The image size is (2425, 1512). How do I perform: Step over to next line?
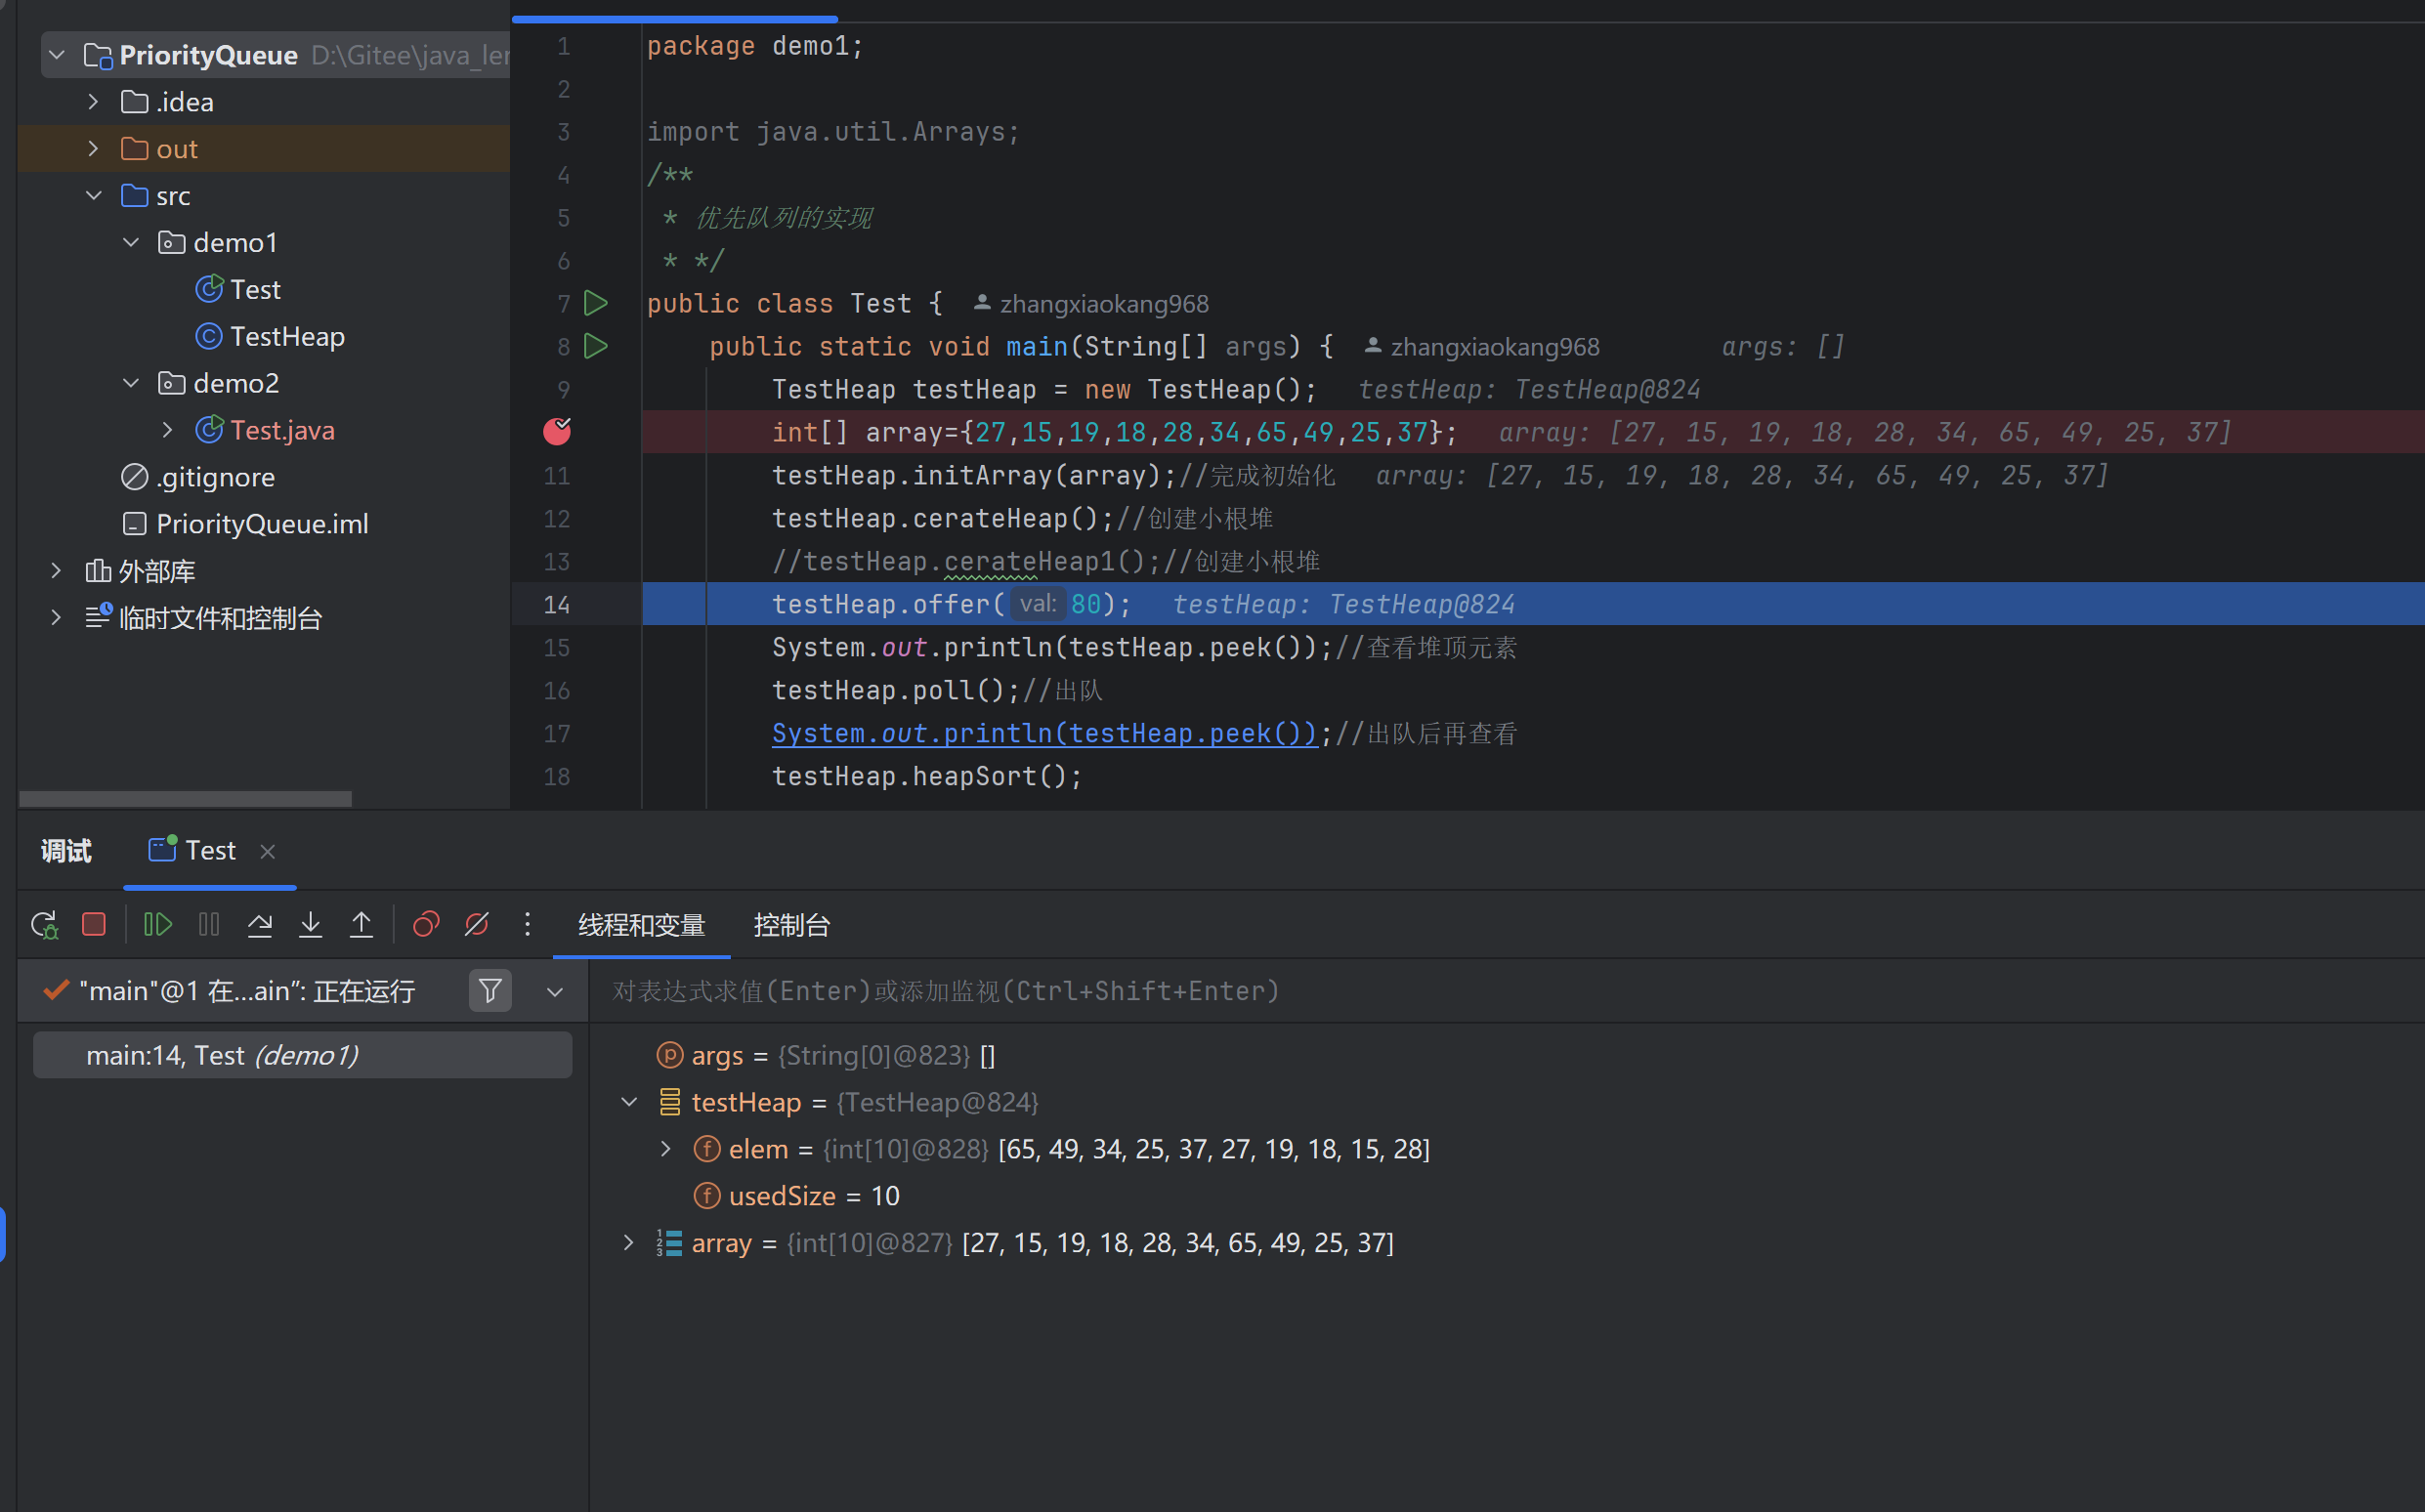tap(259, 924)
